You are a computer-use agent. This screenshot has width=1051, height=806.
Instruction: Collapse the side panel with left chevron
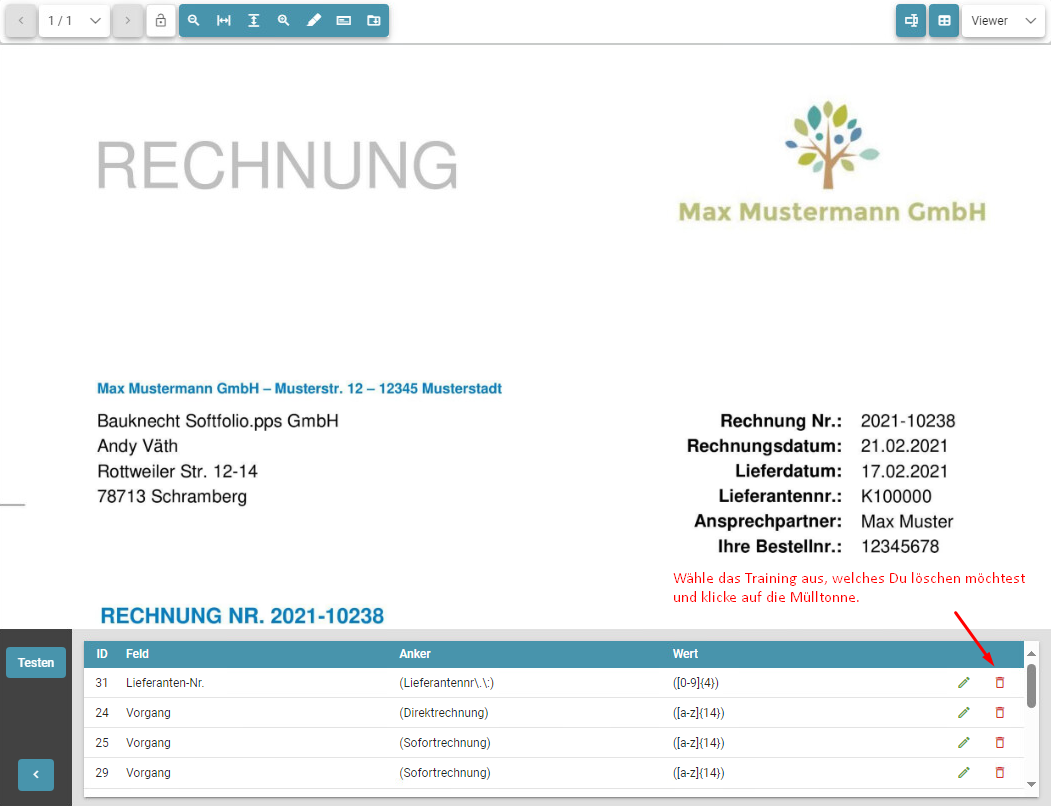(36, 774)
